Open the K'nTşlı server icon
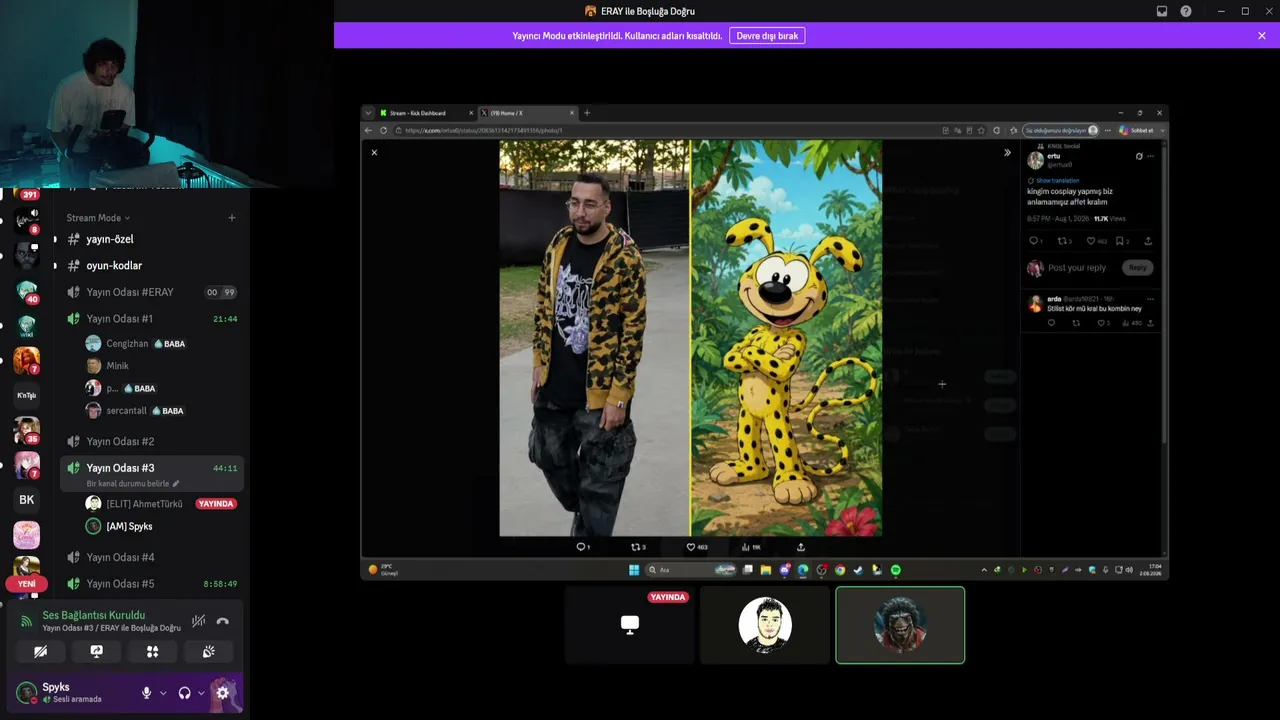The height and width of the screenshot is (720, 1280). [x=27, y=395]
